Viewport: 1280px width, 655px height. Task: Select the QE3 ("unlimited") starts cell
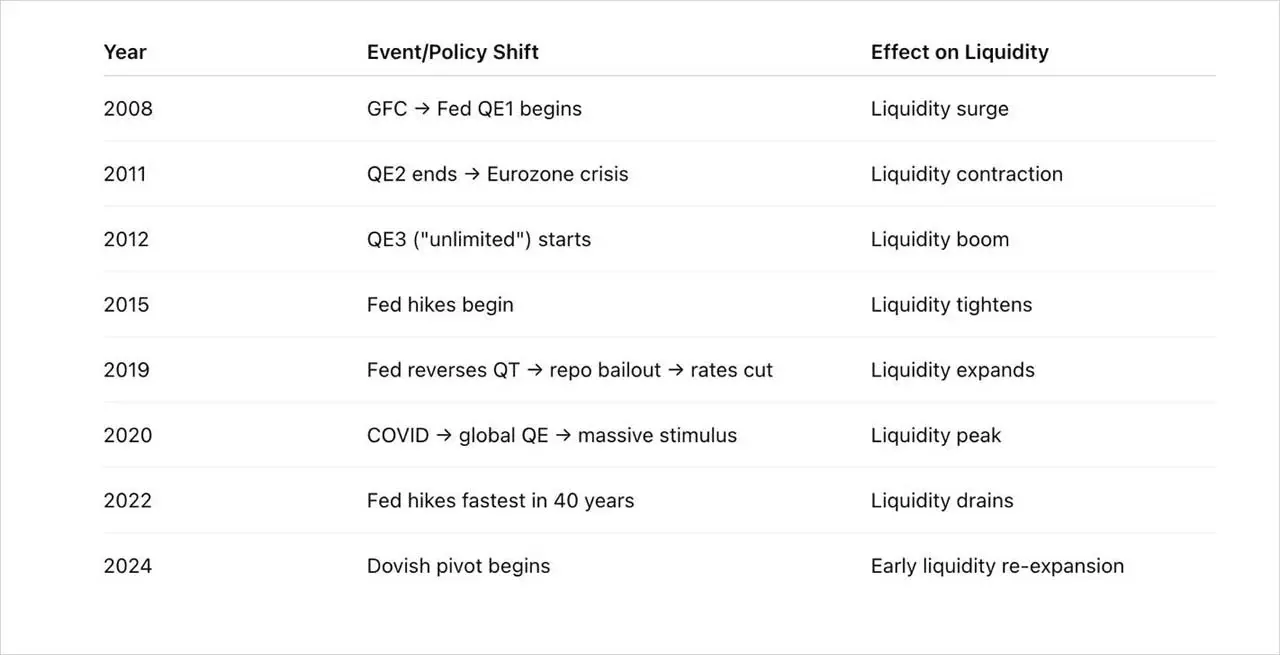(x=478, y=239)
